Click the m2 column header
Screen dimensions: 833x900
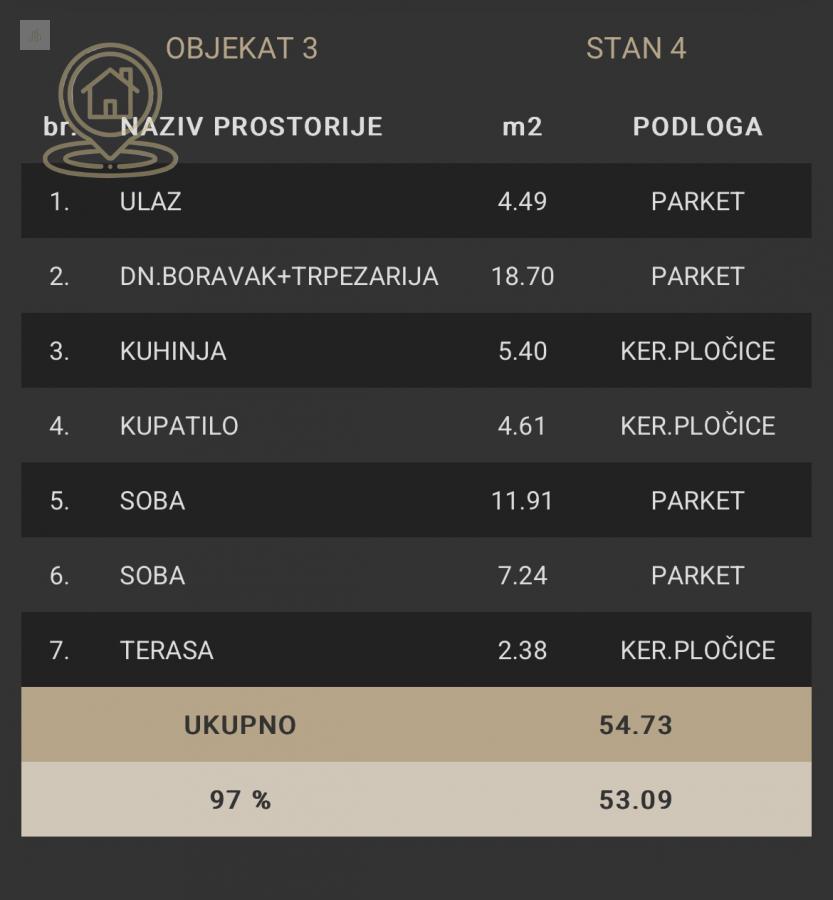click(522, 127)
